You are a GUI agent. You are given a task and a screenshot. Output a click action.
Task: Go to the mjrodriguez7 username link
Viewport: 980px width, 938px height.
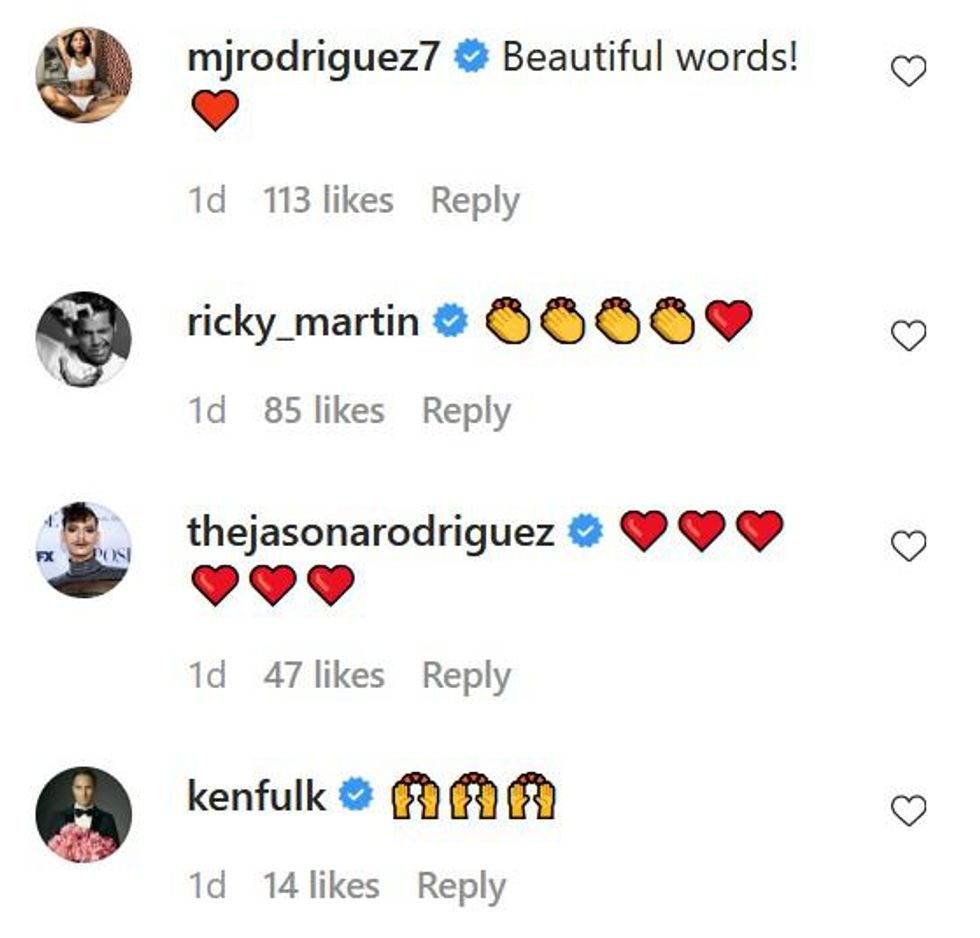(313, 58)
